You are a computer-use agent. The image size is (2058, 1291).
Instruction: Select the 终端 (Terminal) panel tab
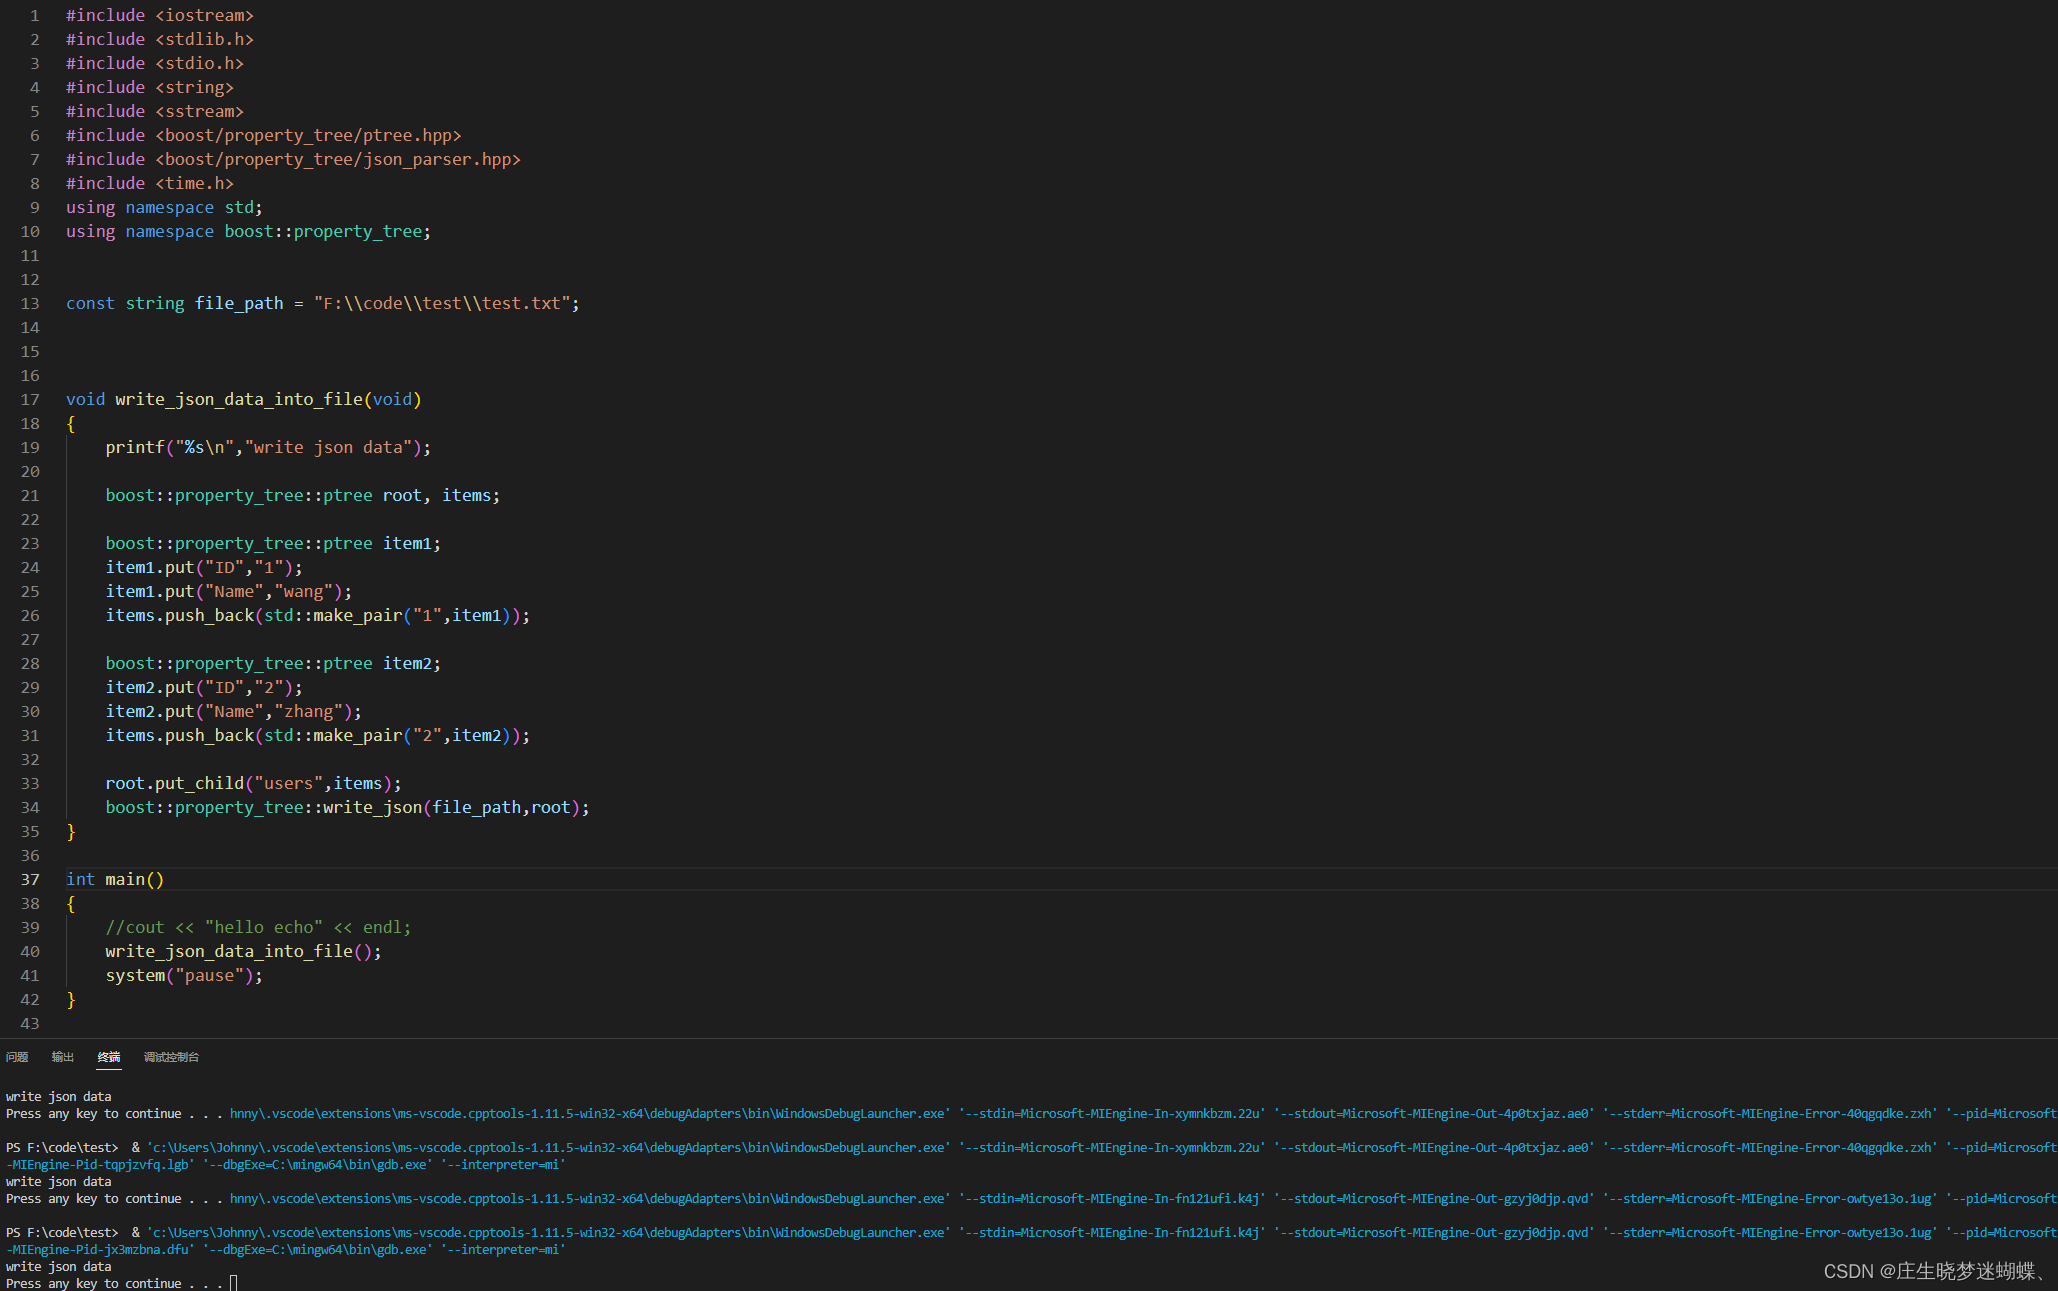108,1057
